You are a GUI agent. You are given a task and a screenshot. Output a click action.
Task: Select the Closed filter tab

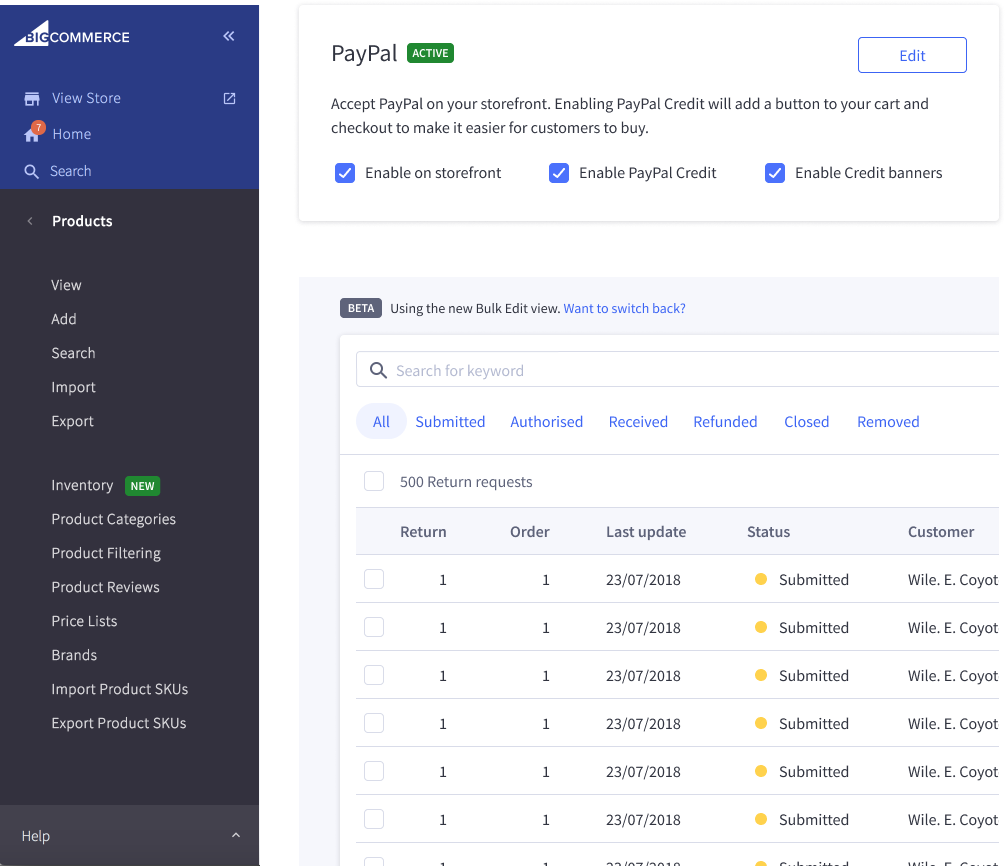click(807, 422)
